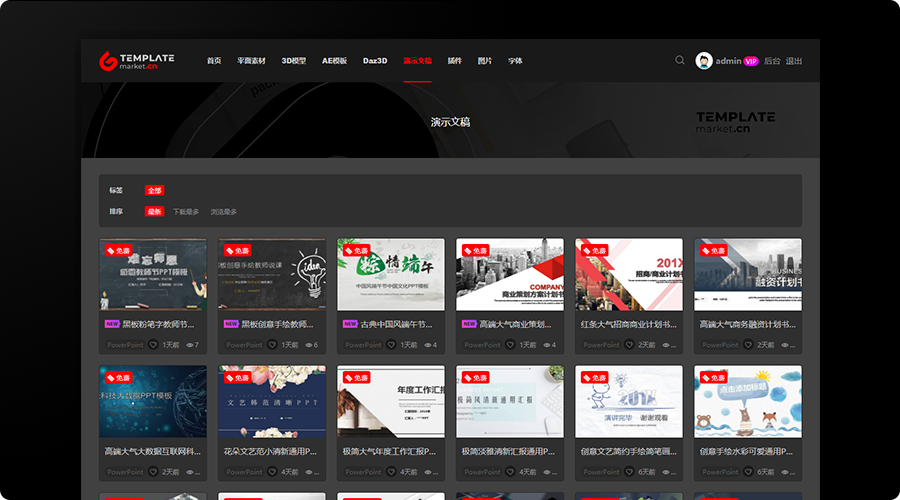Click the eye views icon on 高端大气商业策划 card
The height and width of the screenshot is (500, 900).
coord(546,346)
